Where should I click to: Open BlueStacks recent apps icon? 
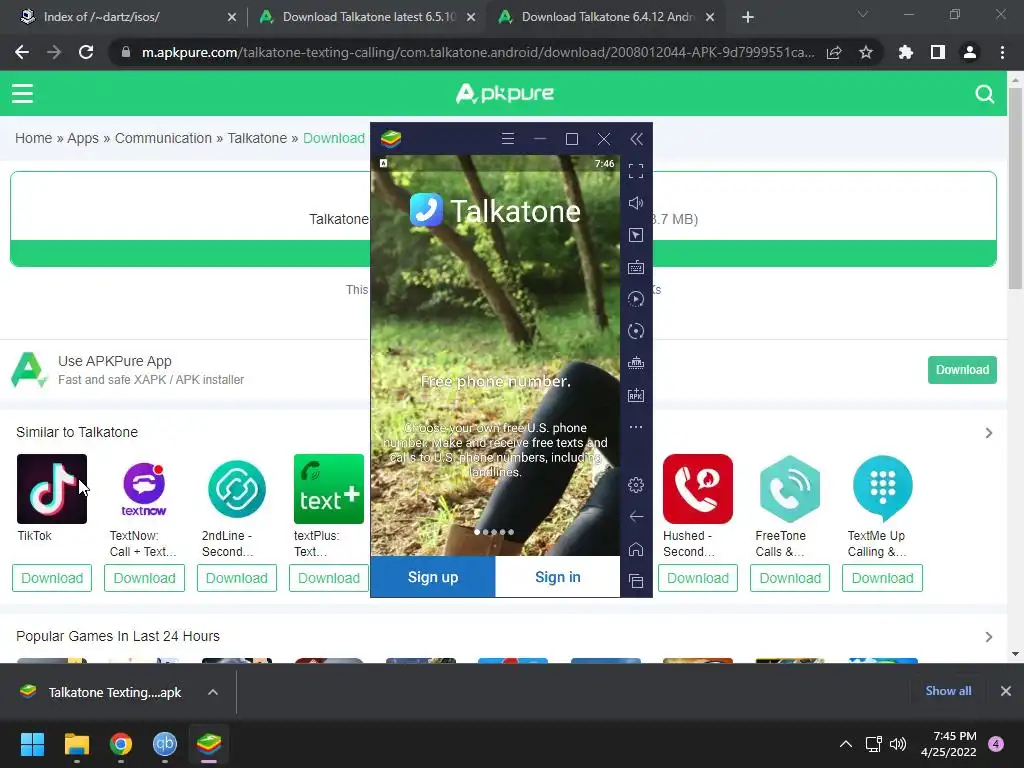635,581
